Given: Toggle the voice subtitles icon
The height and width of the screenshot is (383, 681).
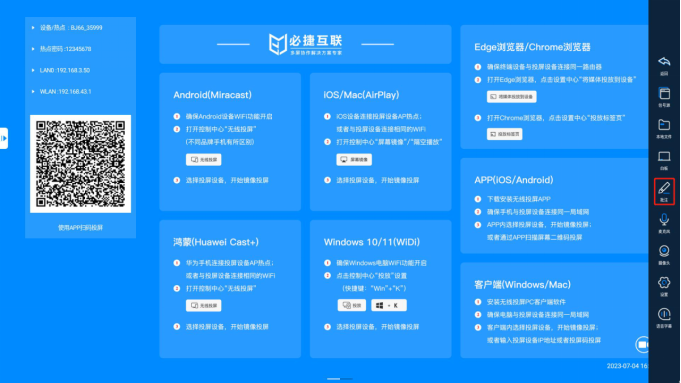Looking at the screenshot, I should tap(664, 317).
